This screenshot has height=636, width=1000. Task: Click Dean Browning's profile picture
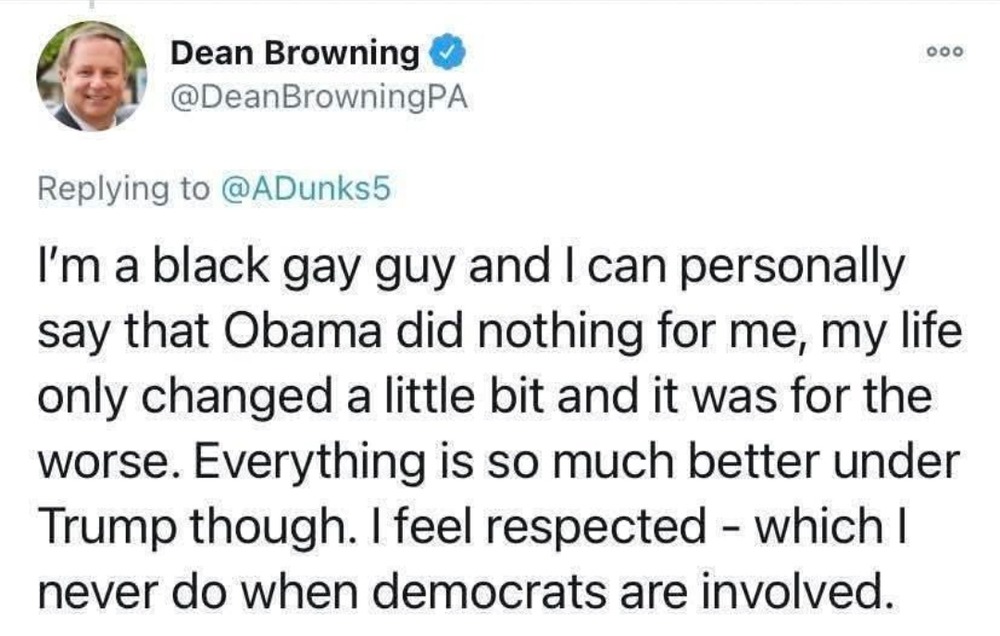click(x=92, y=76)
